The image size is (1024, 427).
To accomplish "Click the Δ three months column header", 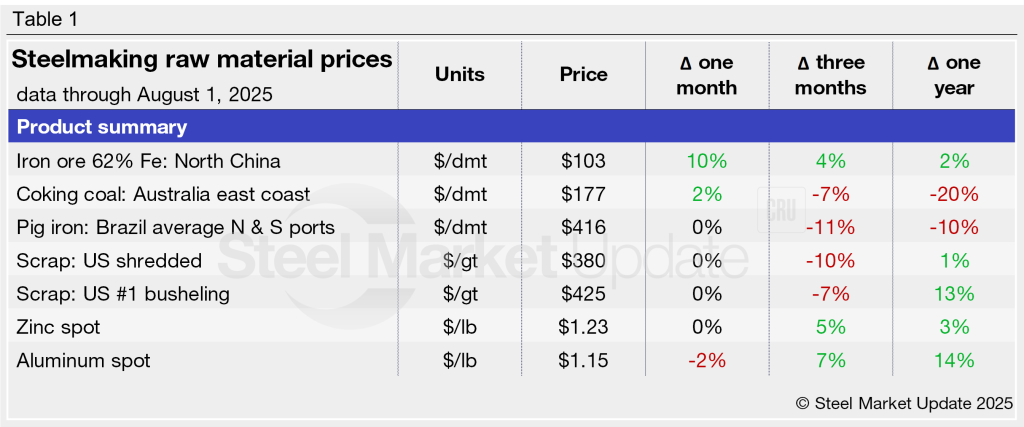I will pyautogui.click(x=831, y=75).
